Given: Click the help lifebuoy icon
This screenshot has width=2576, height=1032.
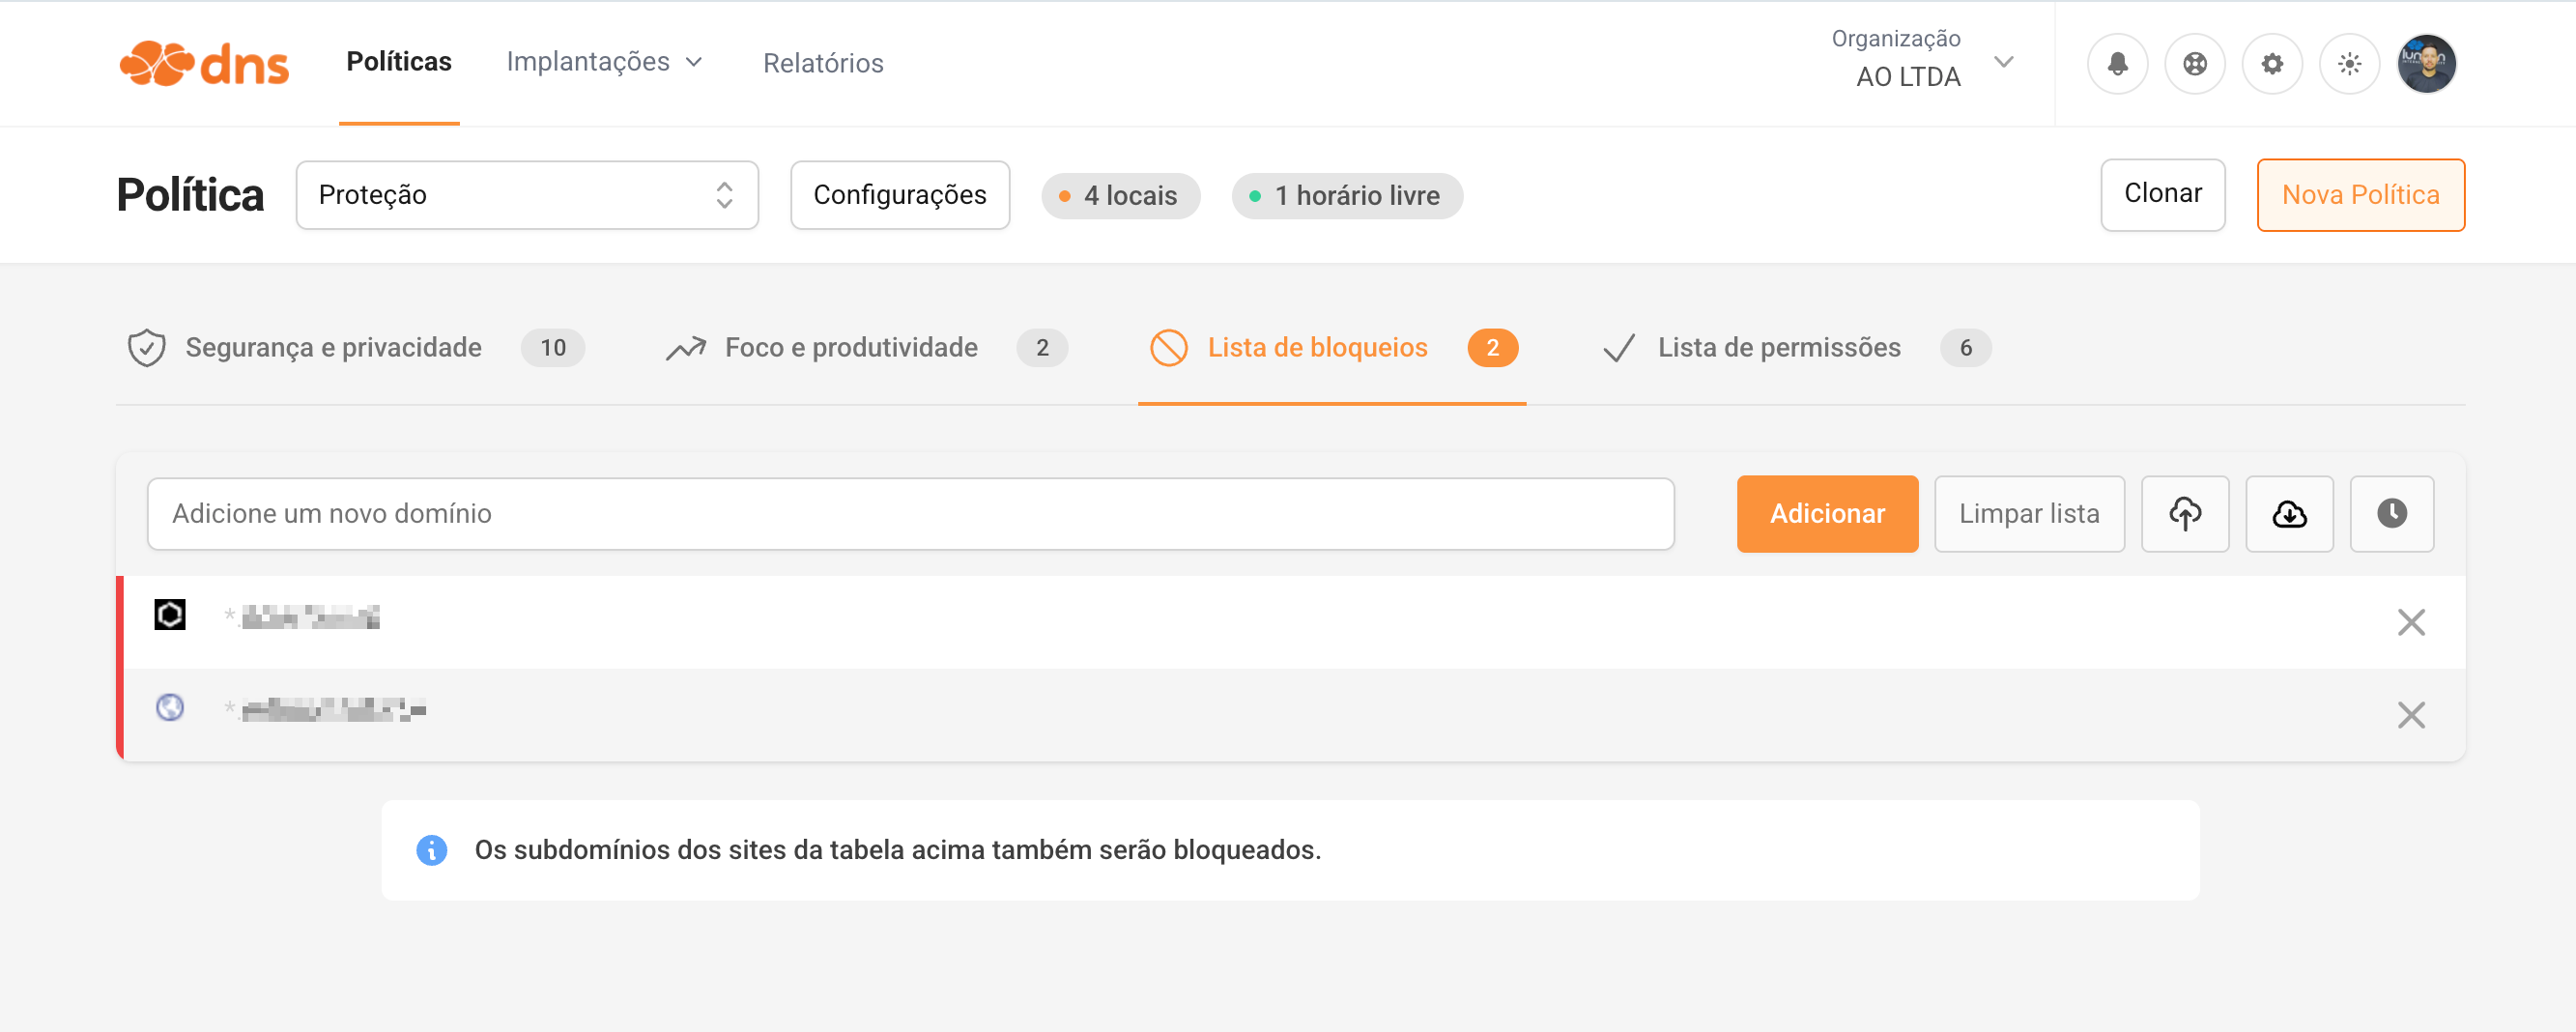Looking at the screenshot, I should 2194,64.
